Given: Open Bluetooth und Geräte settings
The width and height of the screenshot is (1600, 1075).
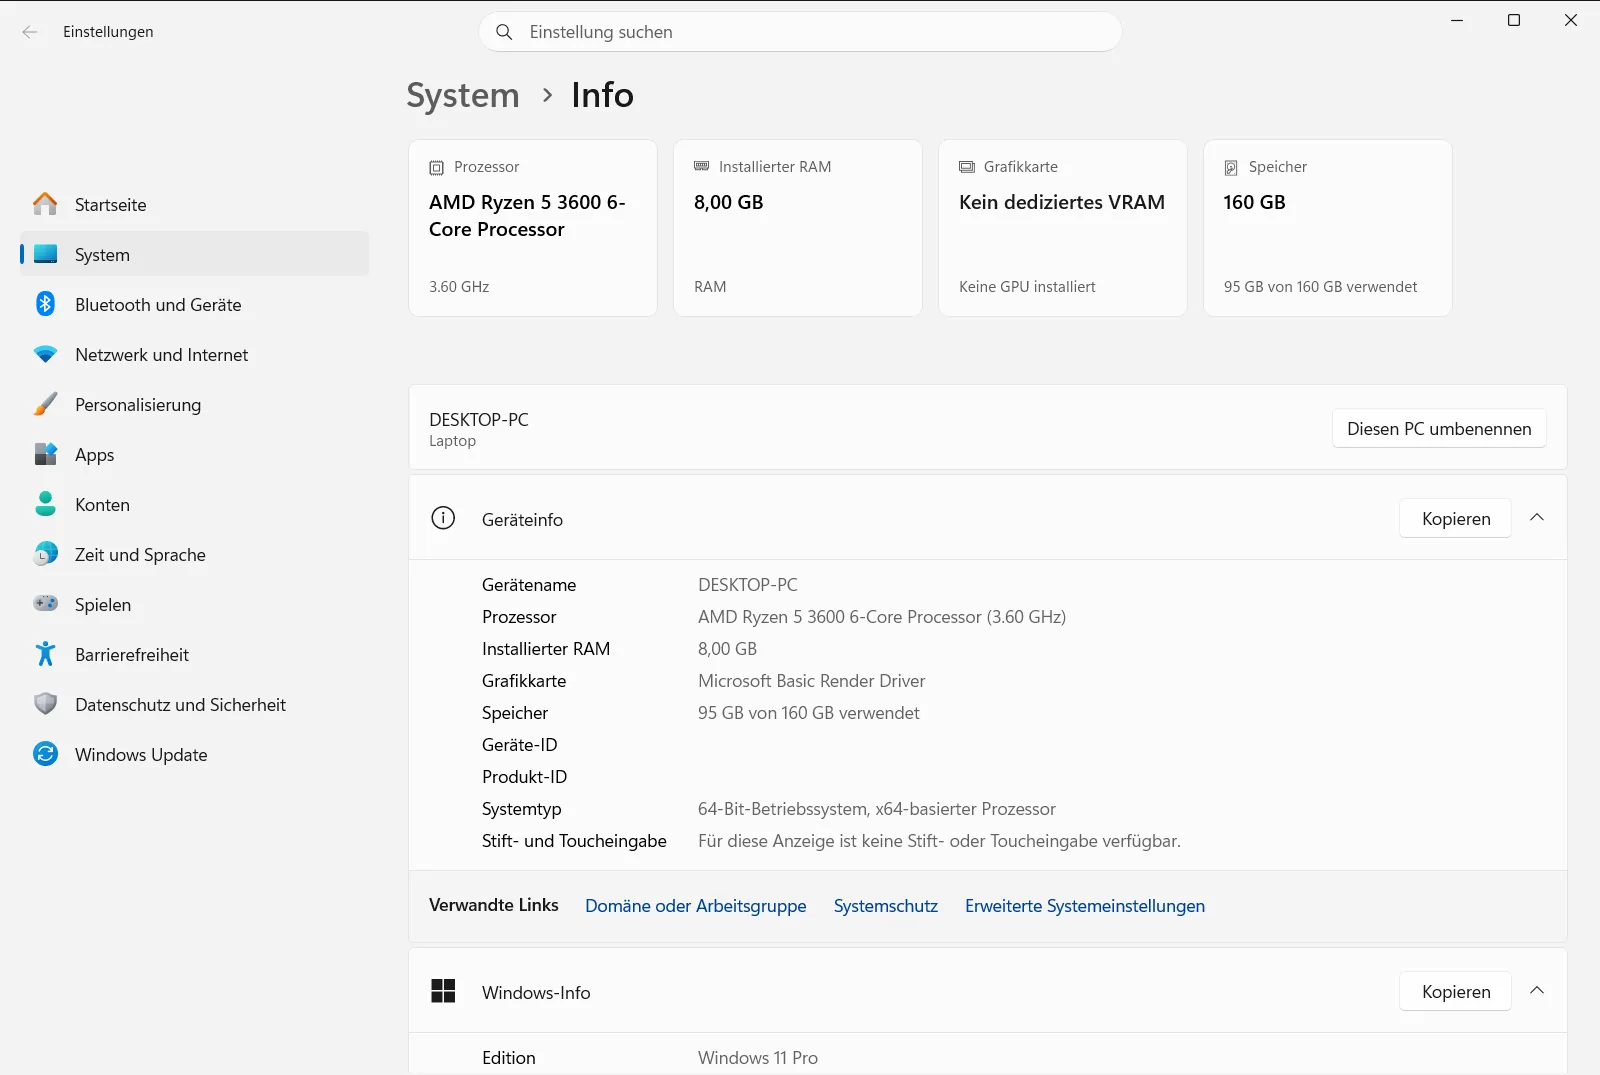Looking at the screenshot, I should point(195,304).
